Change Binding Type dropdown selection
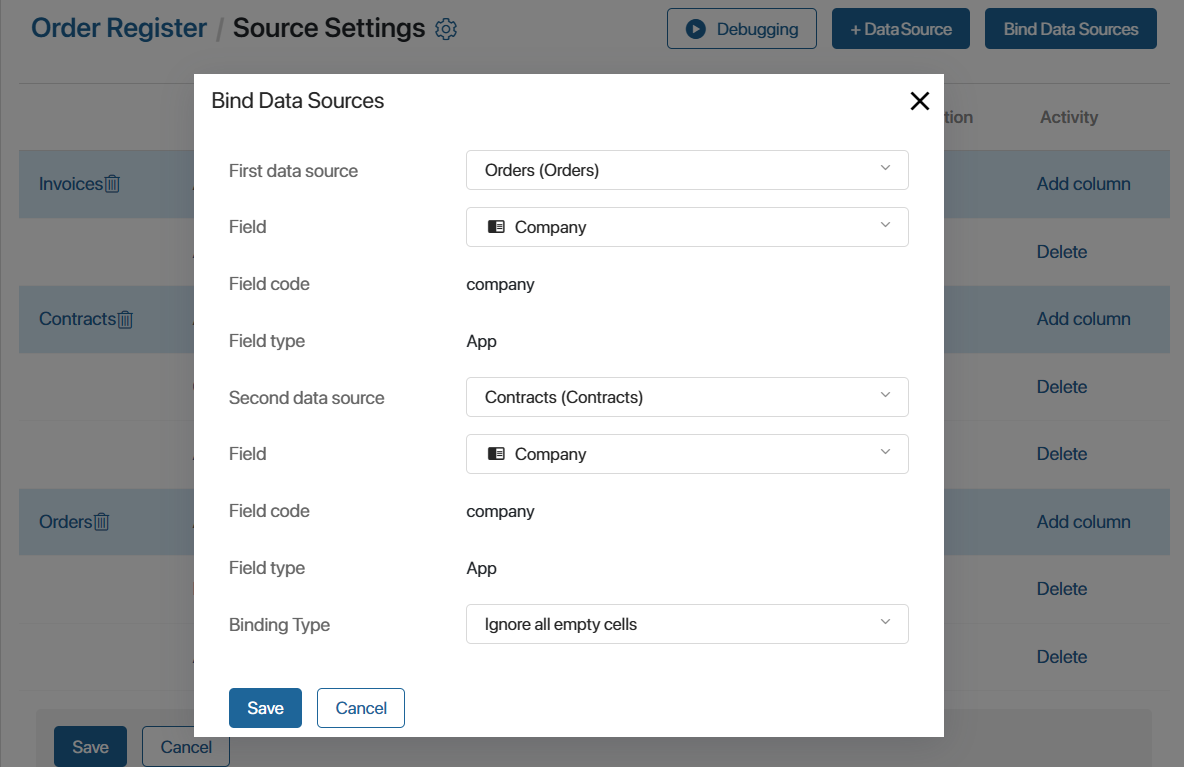Screen dimensions: 1184x767 point(687,624)
